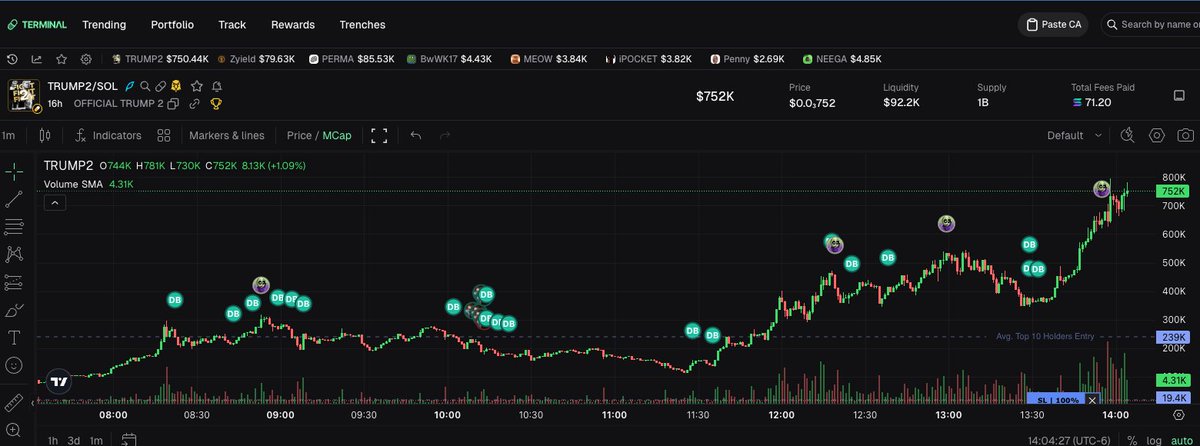
Task: Select the position forecasting tool
Action: click(14, 282)
